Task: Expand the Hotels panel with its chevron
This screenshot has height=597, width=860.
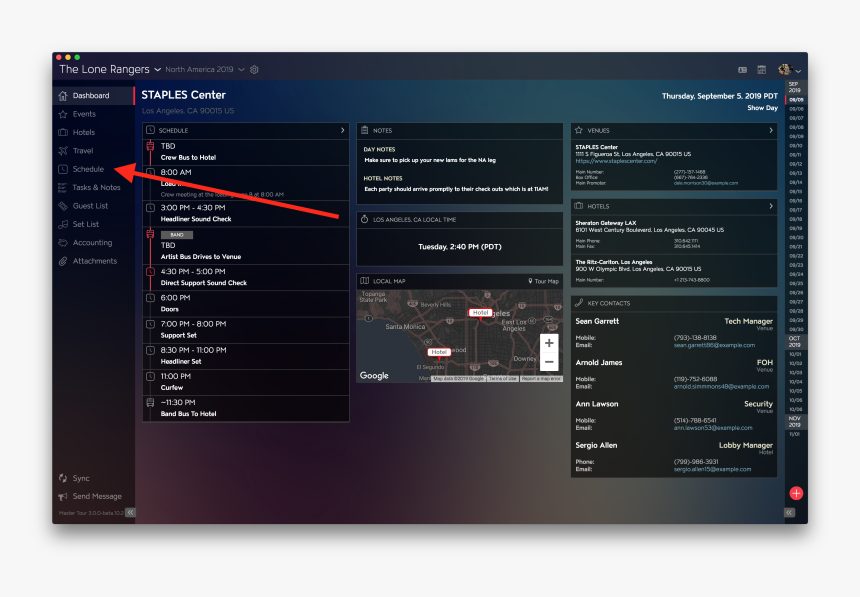Action: click(771, 206)
